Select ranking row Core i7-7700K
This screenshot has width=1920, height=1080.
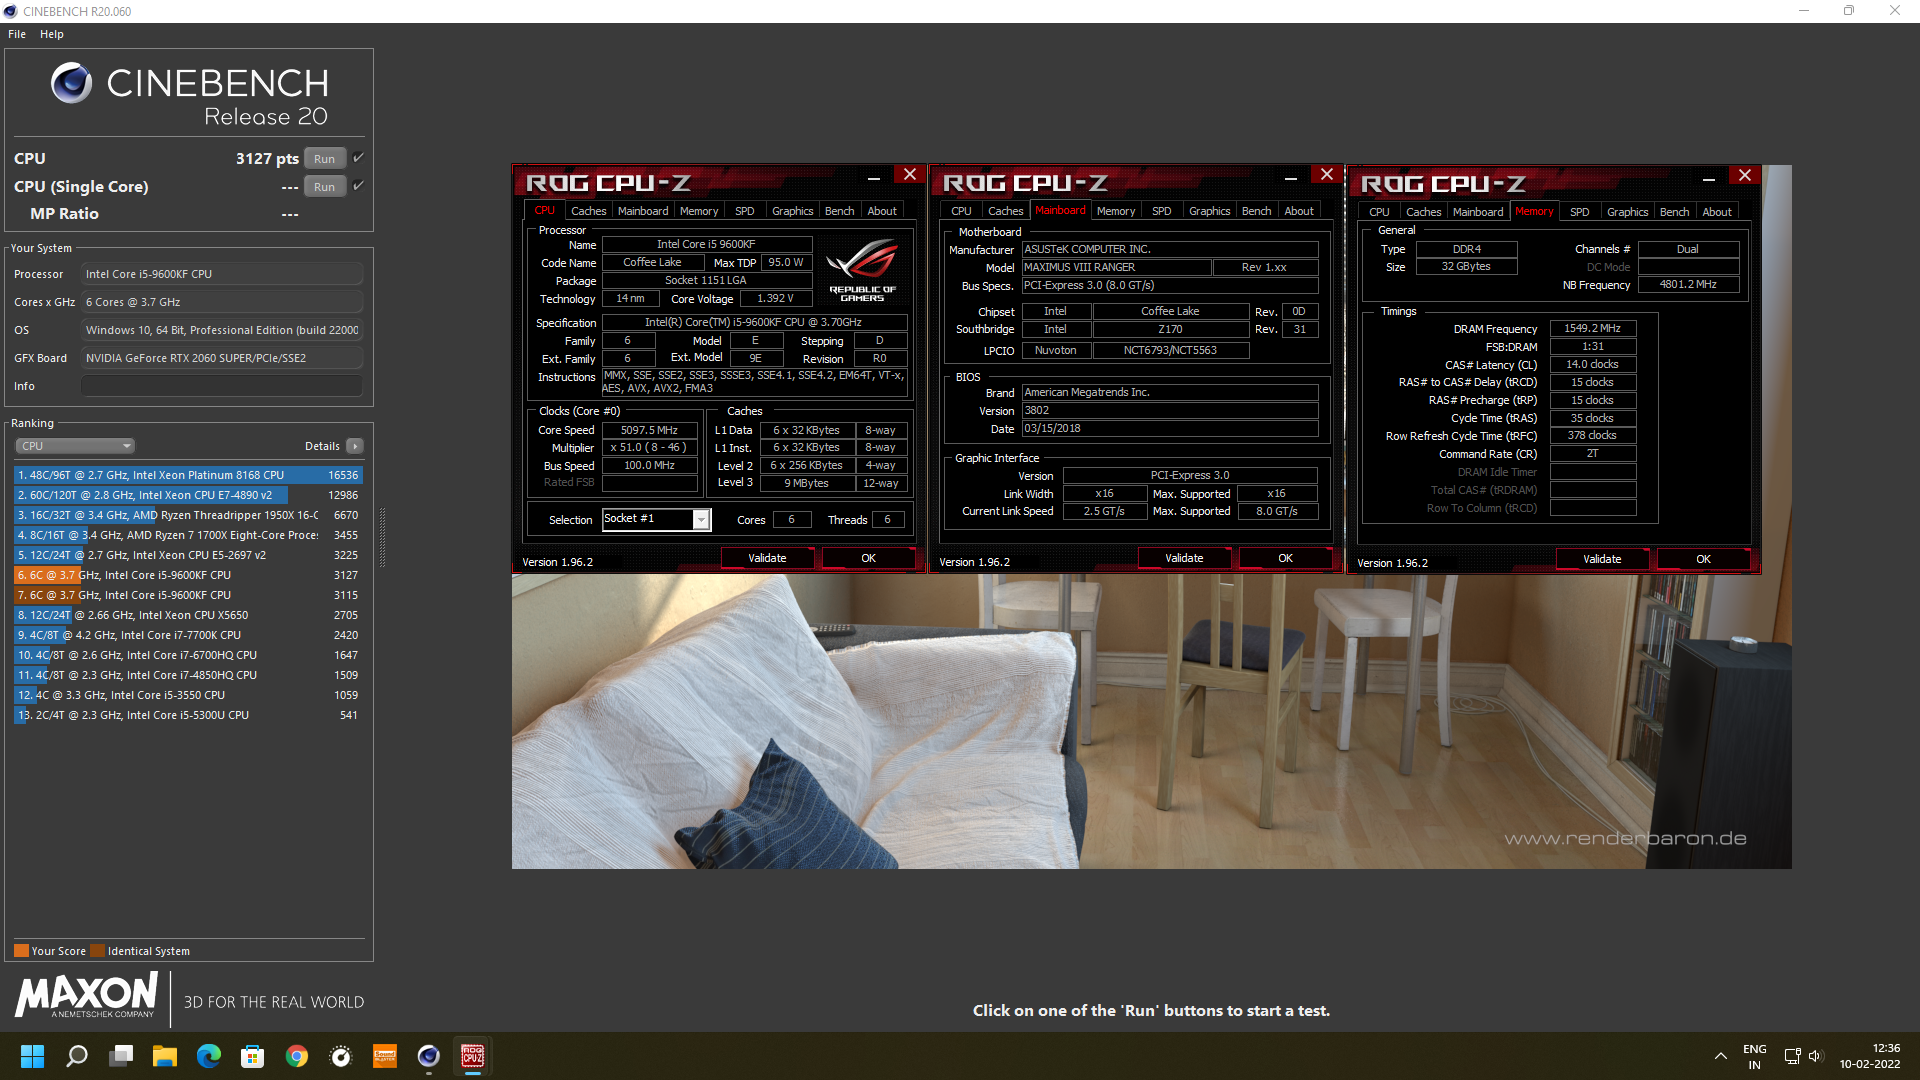pos(188,635)
